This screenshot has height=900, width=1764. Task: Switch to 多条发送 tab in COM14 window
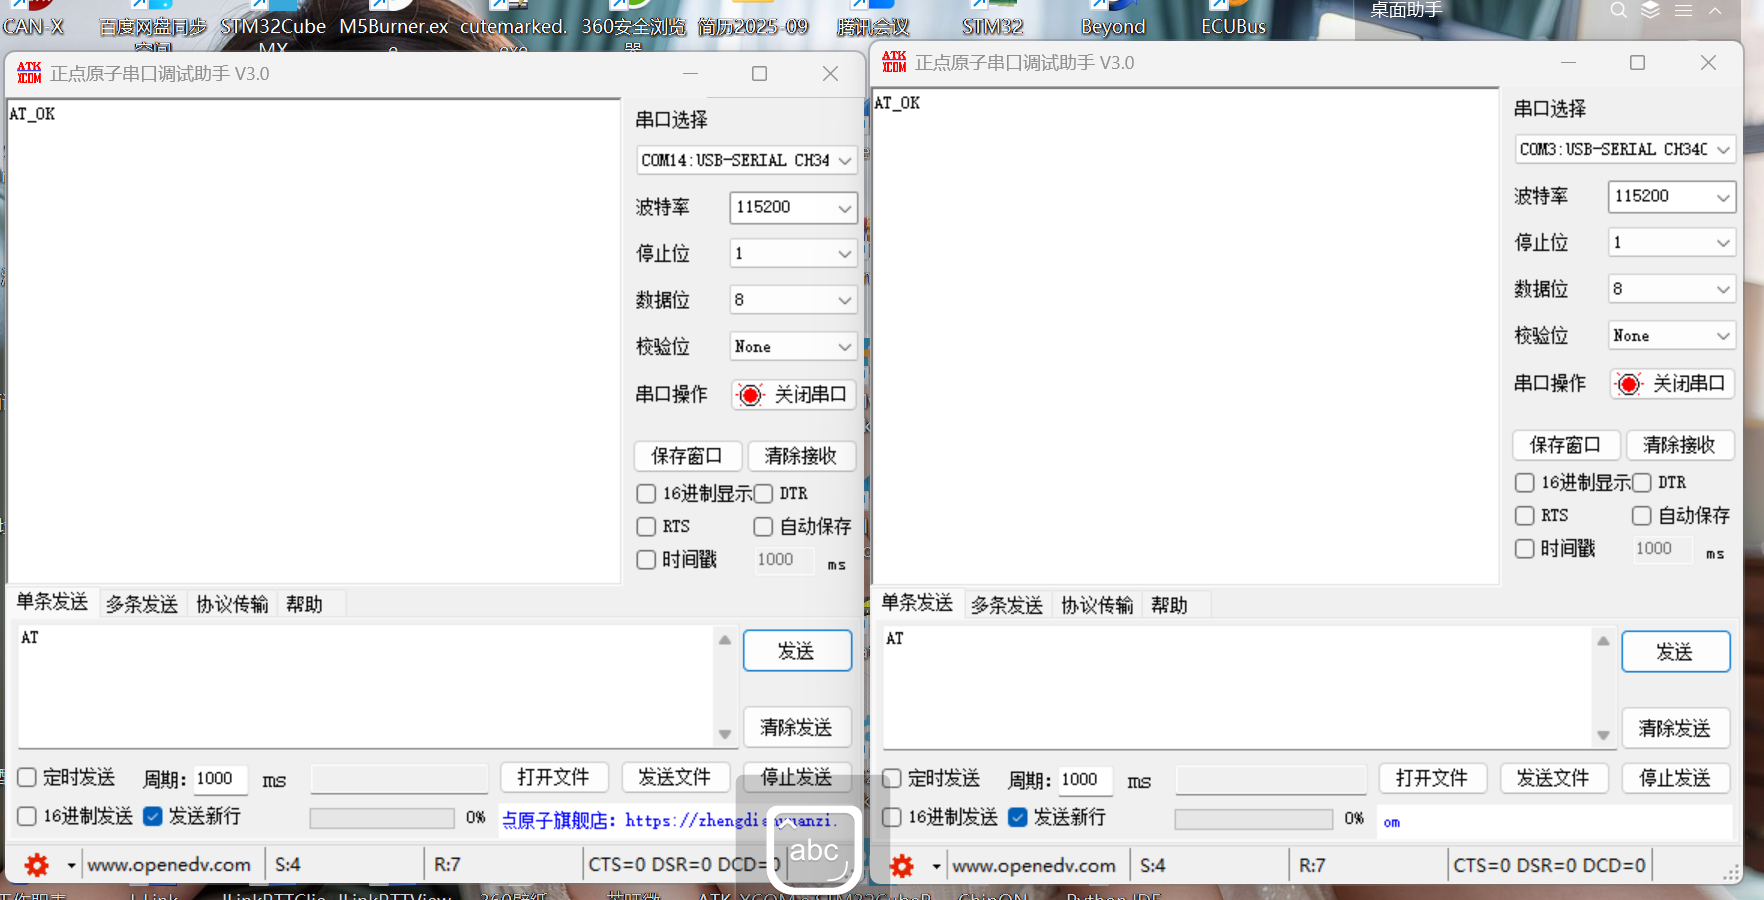(142, 604)
